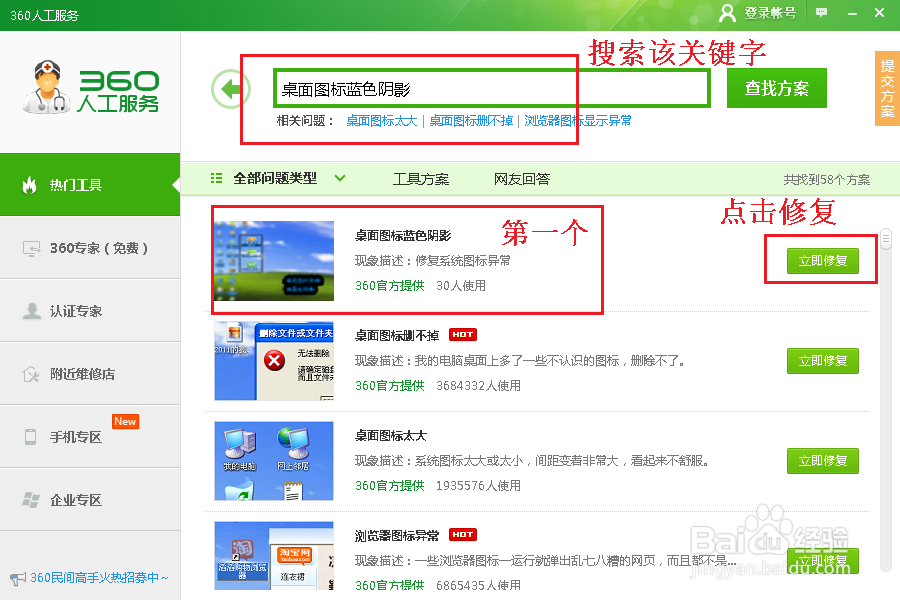Open 附近维修店 in the sidebar
The image size is (900, 600).
coord(90,374)
